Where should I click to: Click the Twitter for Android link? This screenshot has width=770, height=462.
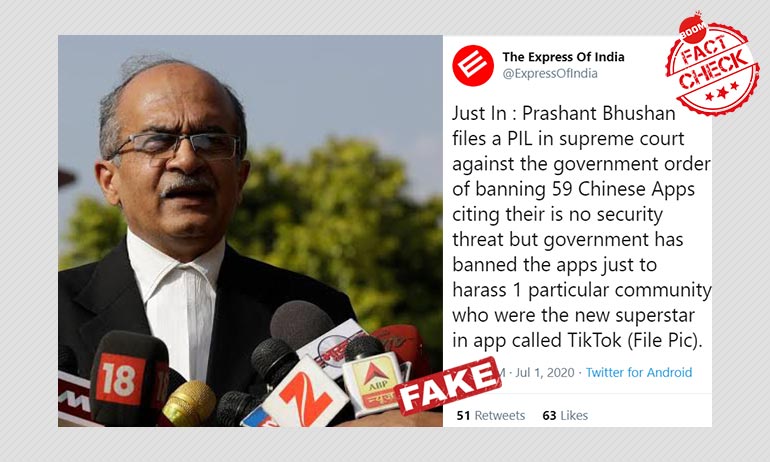pyautogui.click(x=639, y=373)
